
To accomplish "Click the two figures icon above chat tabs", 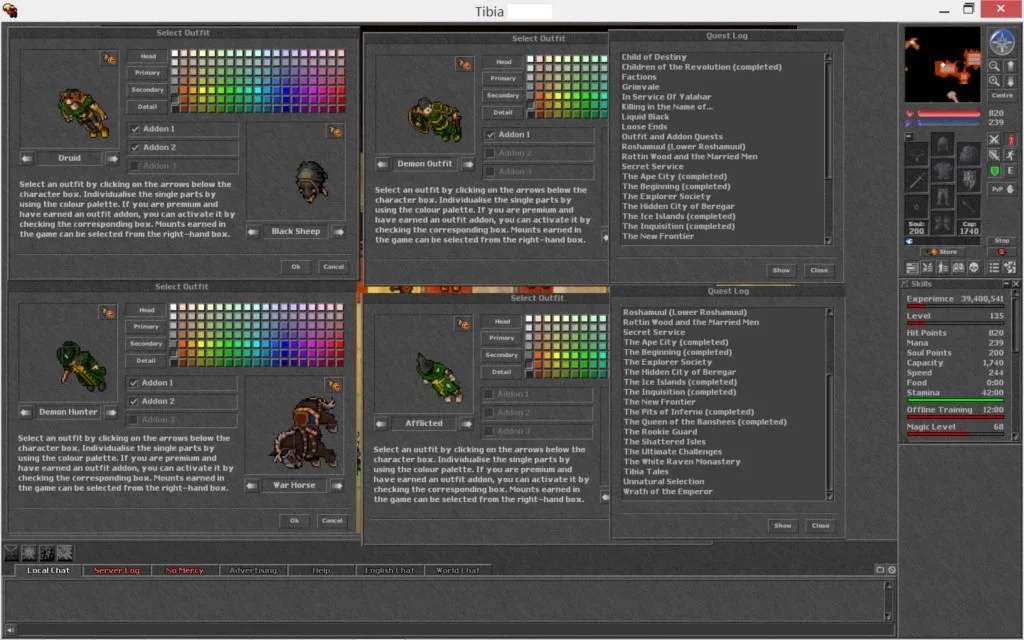I will tap(47, 553).
